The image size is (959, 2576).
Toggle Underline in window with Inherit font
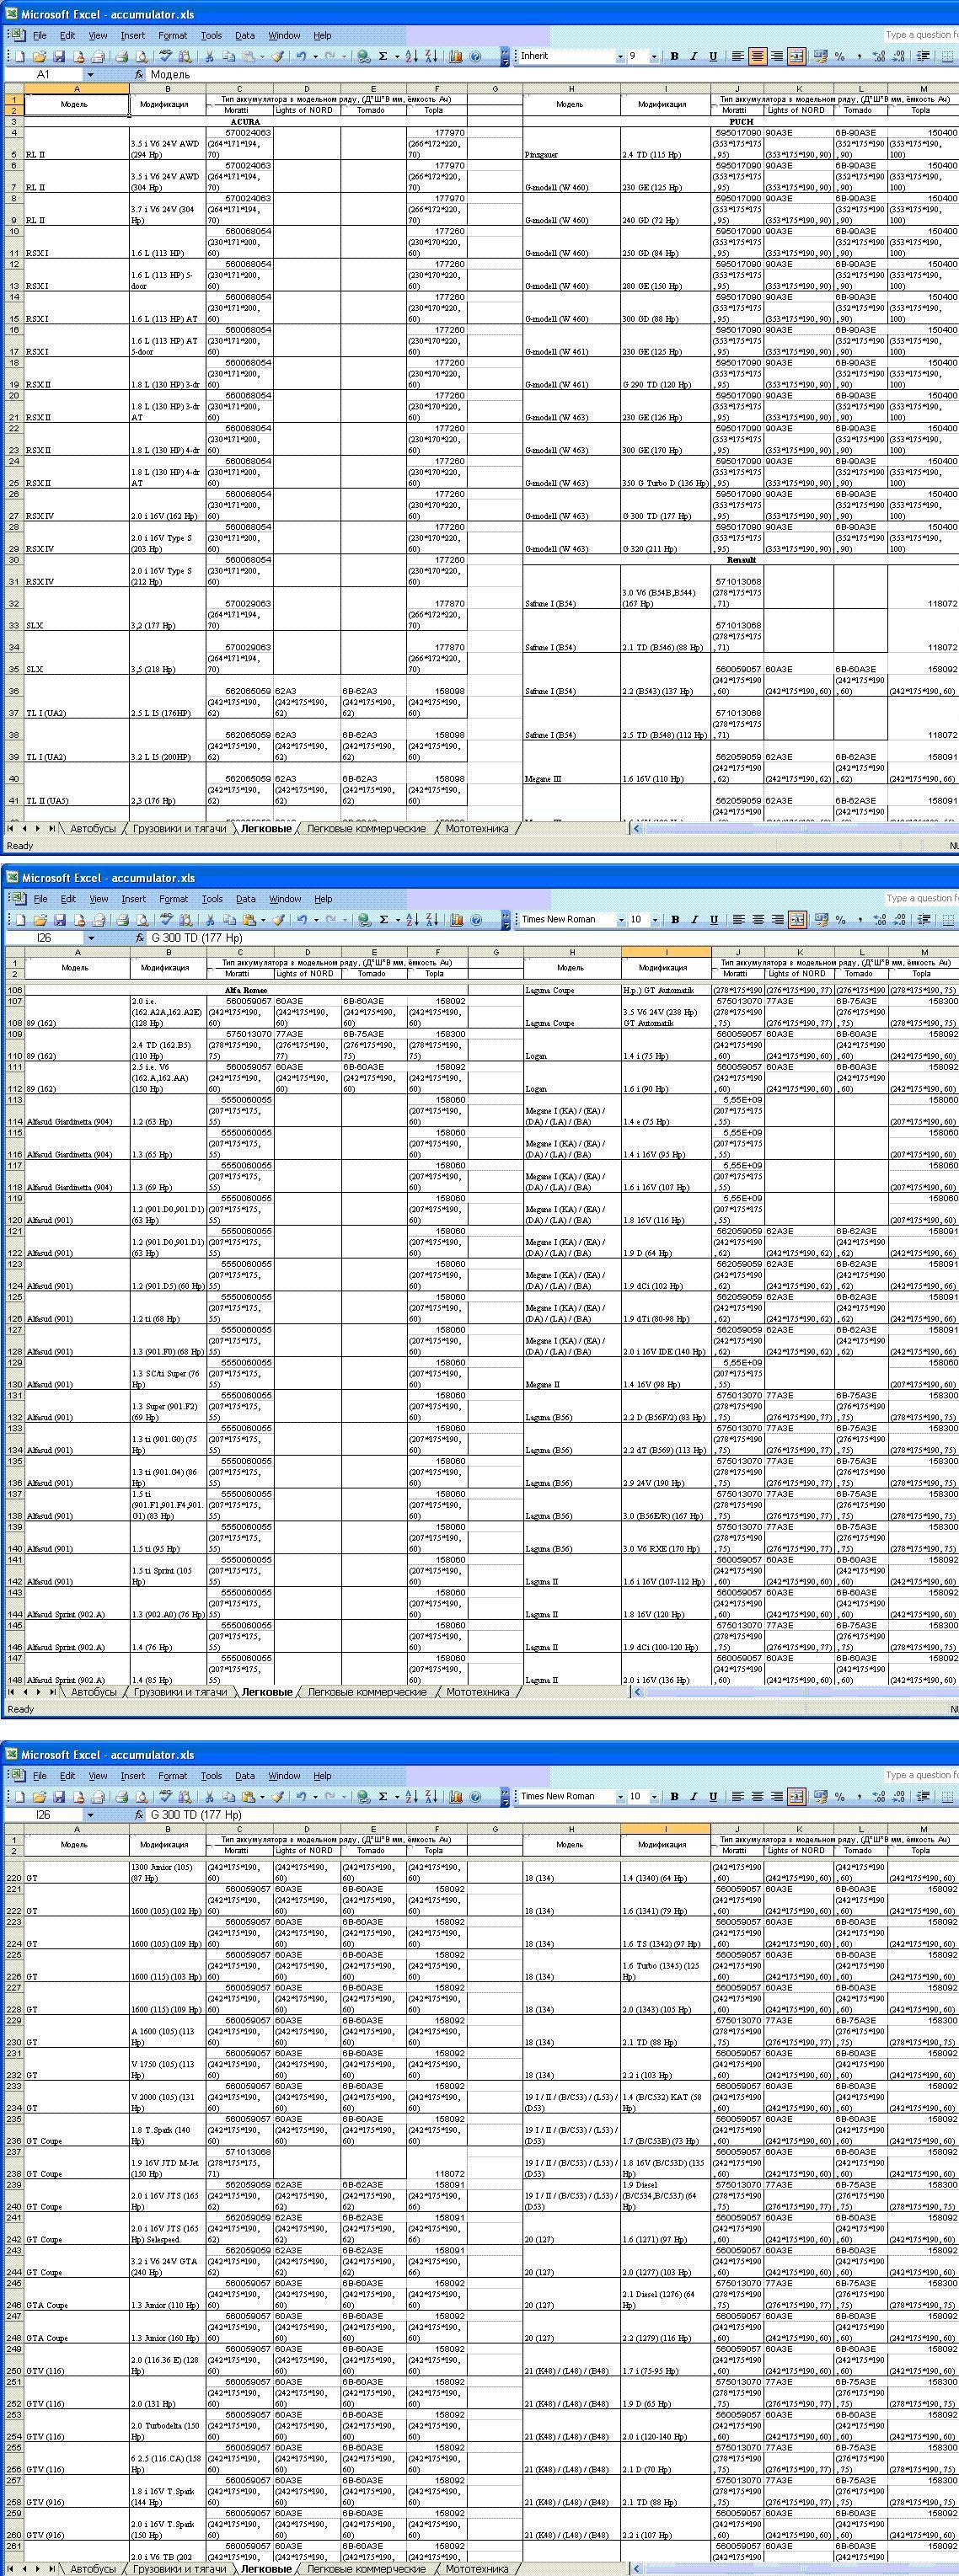[x=713, y=56]
